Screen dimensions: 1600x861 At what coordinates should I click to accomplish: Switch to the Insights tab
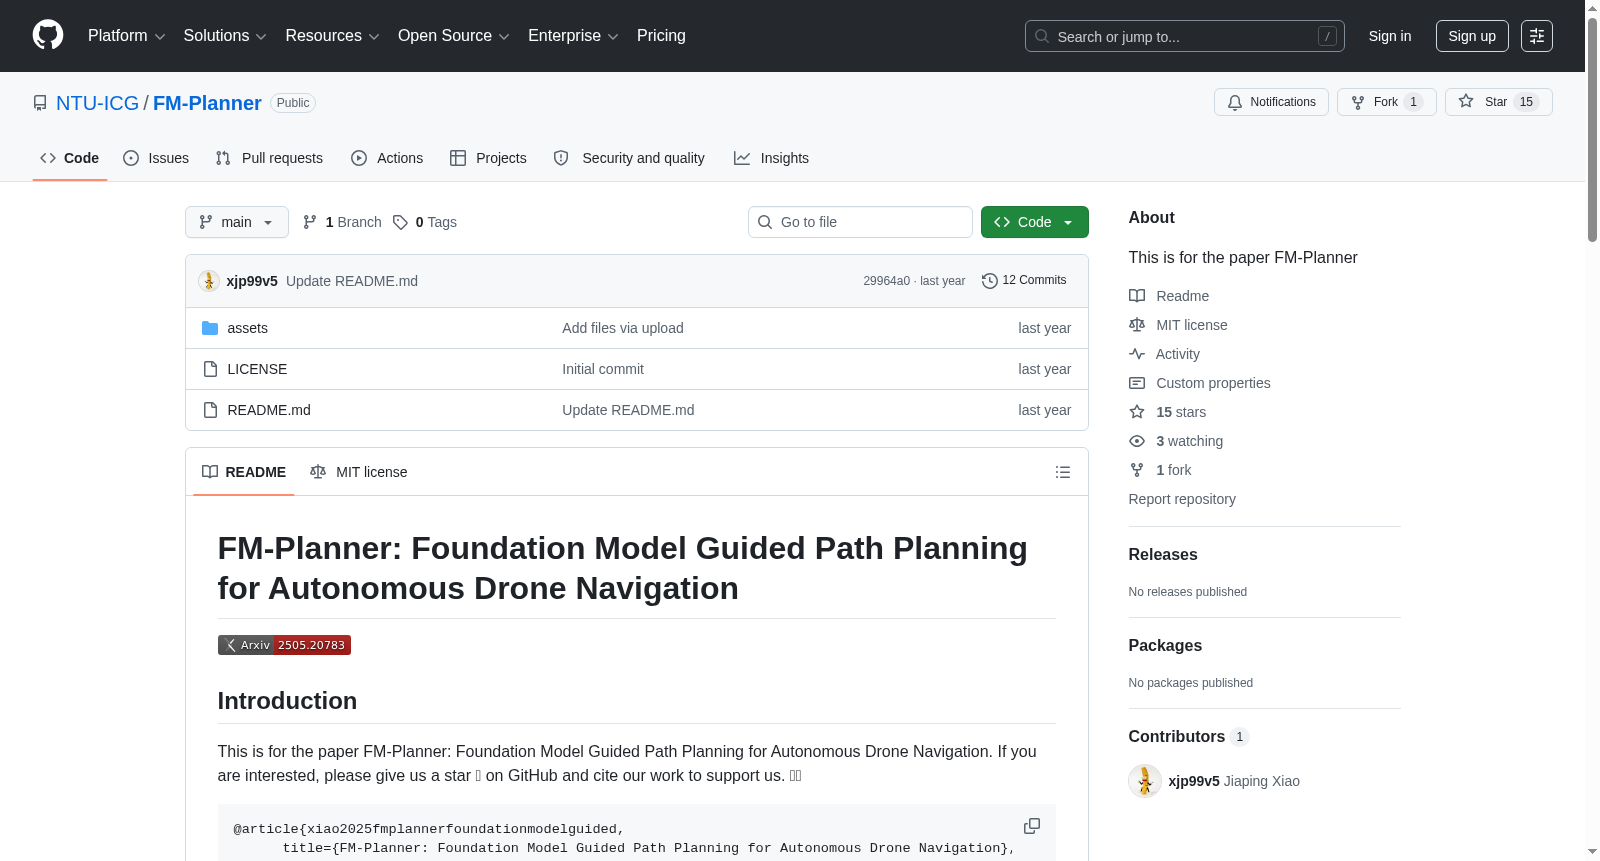tap(771, 158)
